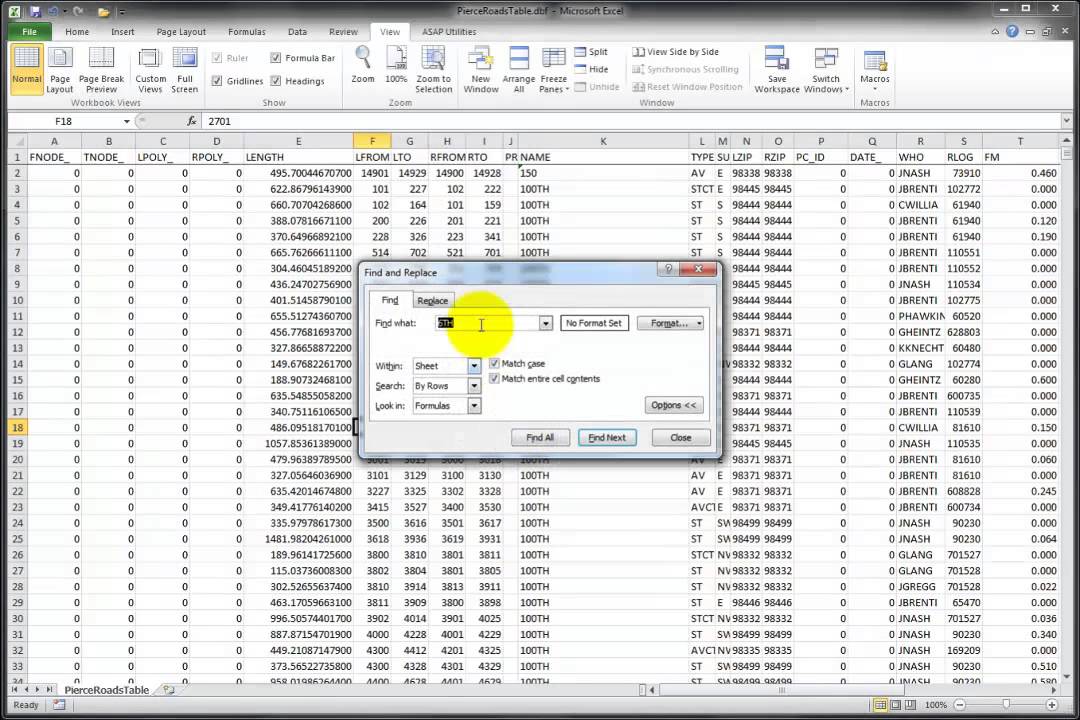Open the Macros button

(875, 69)
